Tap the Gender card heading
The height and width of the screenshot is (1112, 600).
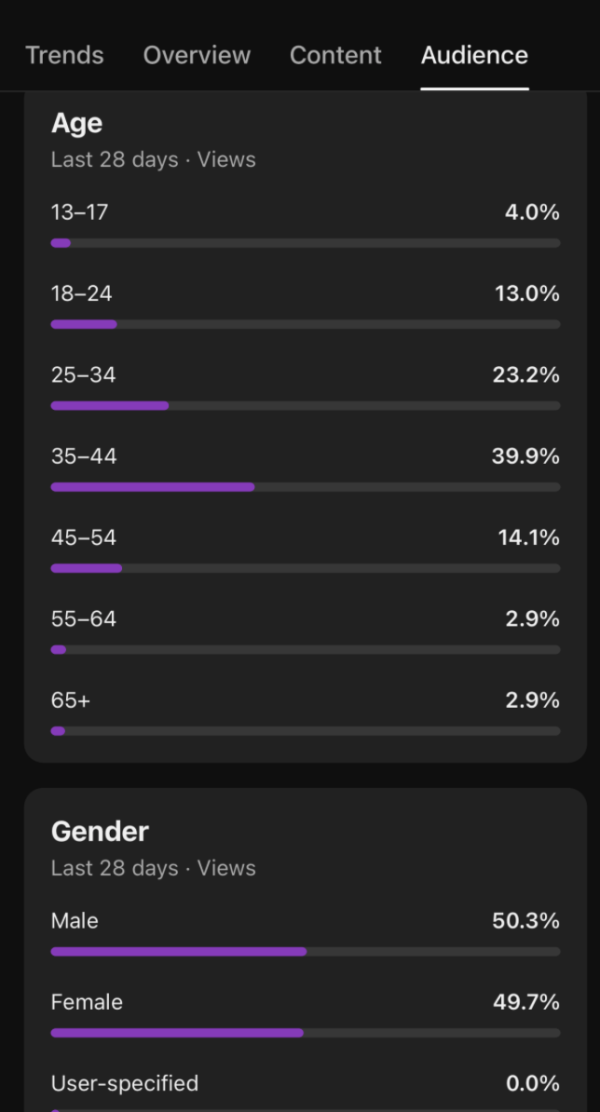pyautogui.click(x=100, y=832)
